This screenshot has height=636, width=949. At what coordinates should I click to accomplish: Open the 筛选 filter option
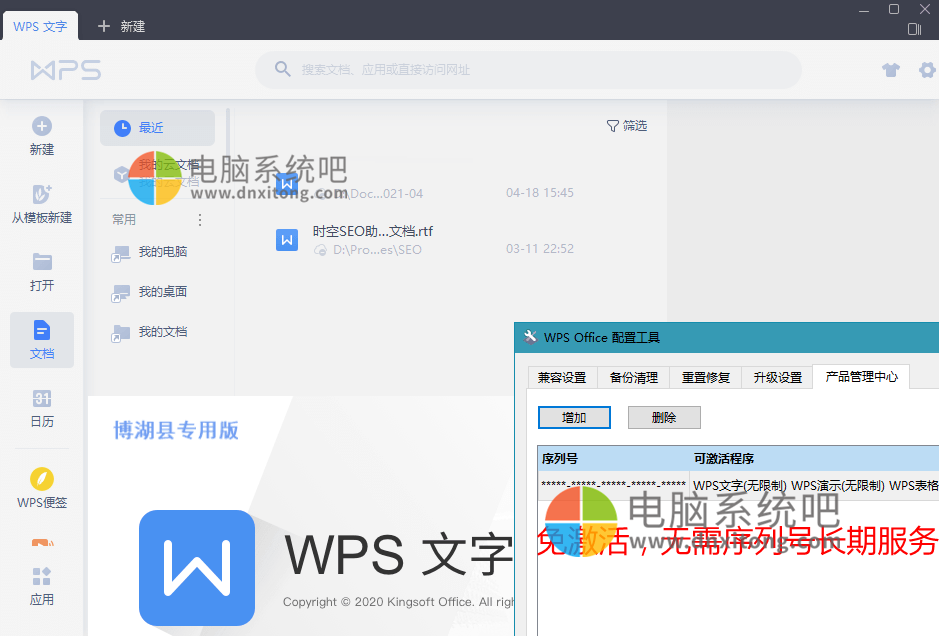627,126
